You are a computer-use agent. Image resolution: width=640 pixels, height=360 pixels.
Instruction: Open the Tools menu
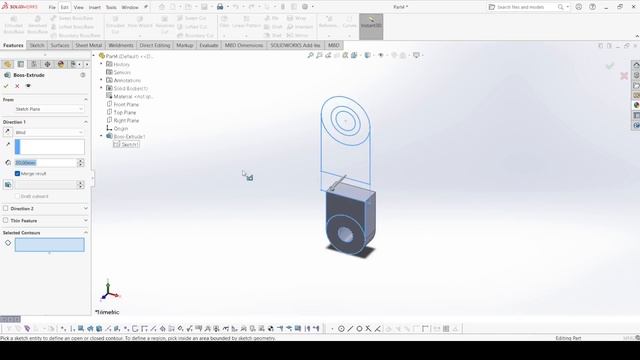[111, 7]
